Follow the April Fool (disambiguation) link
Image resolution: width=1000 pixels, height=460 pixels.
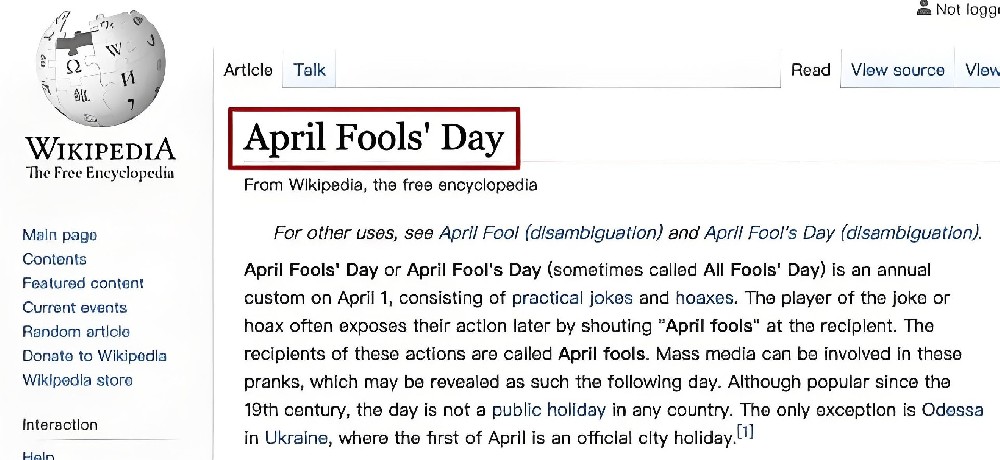tap(551, 233)
